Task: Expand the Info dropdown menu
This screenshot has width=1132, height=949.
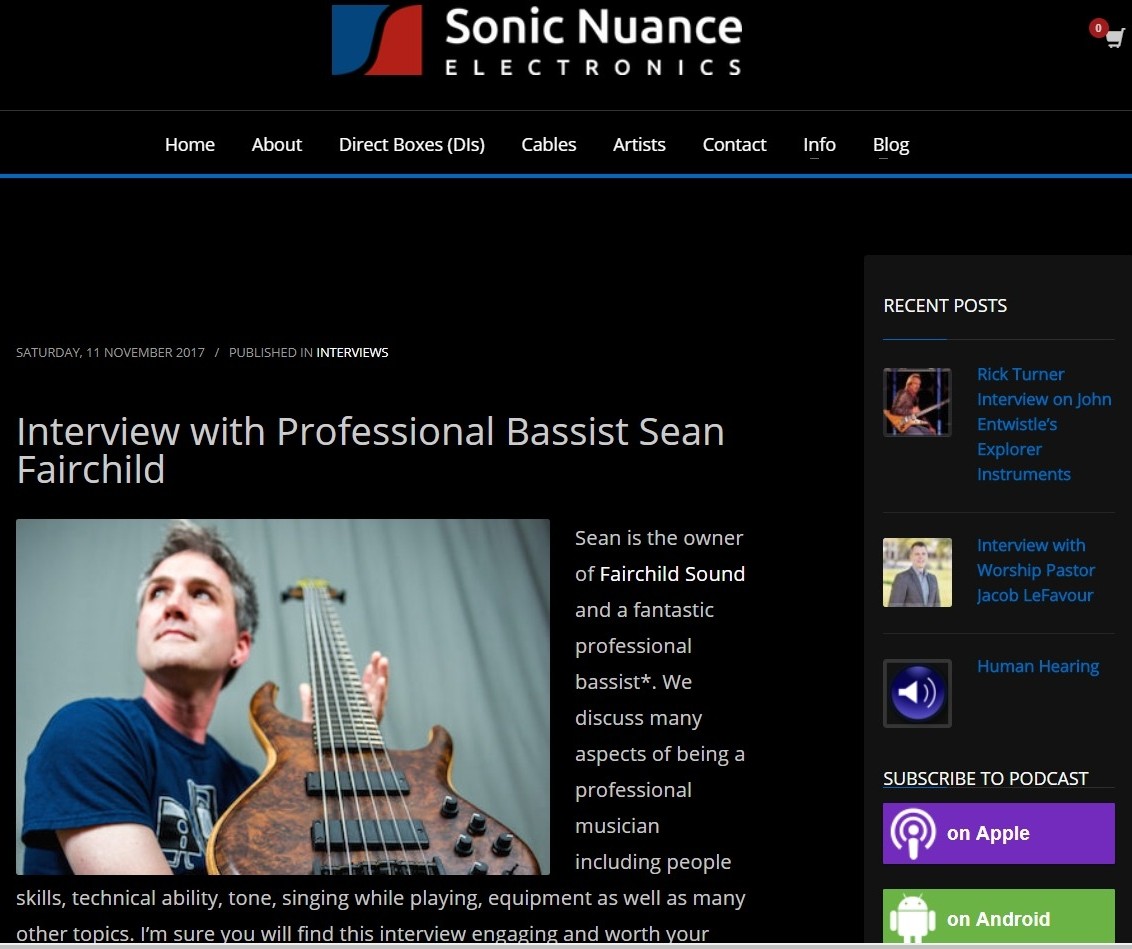Action: click(x=819, y=144)
